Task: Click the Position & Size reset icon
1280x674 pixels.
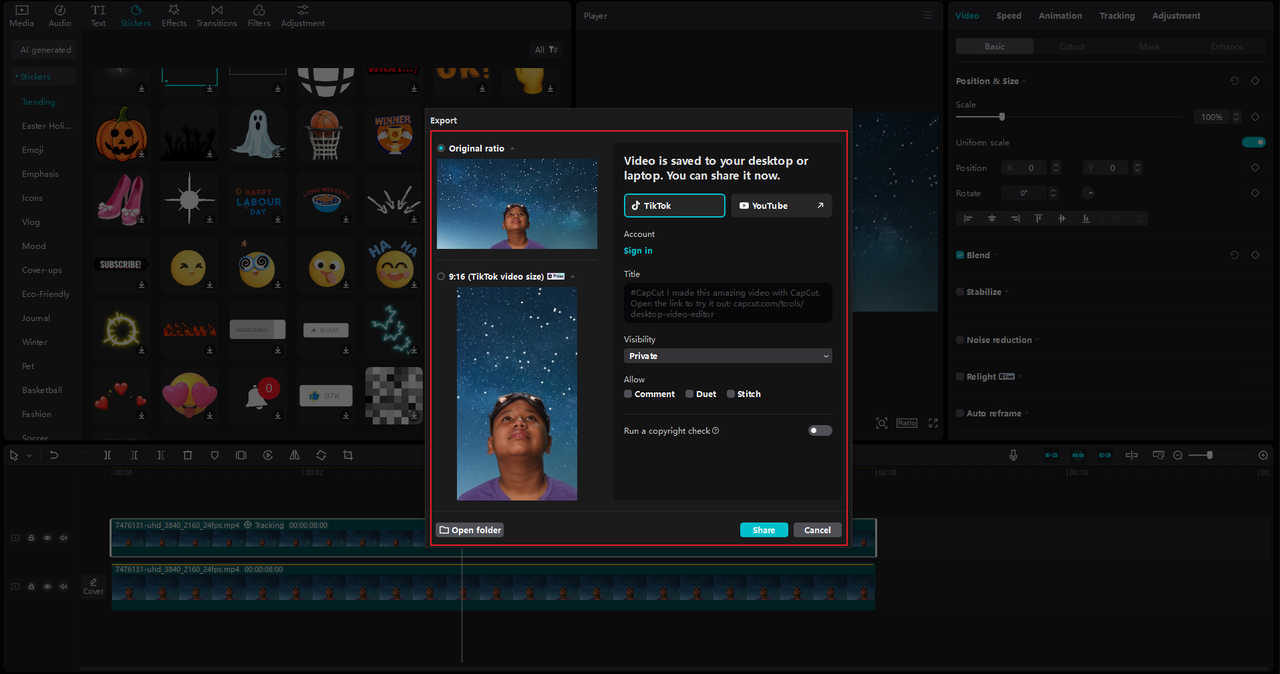Action: (x=1234, y=81)
